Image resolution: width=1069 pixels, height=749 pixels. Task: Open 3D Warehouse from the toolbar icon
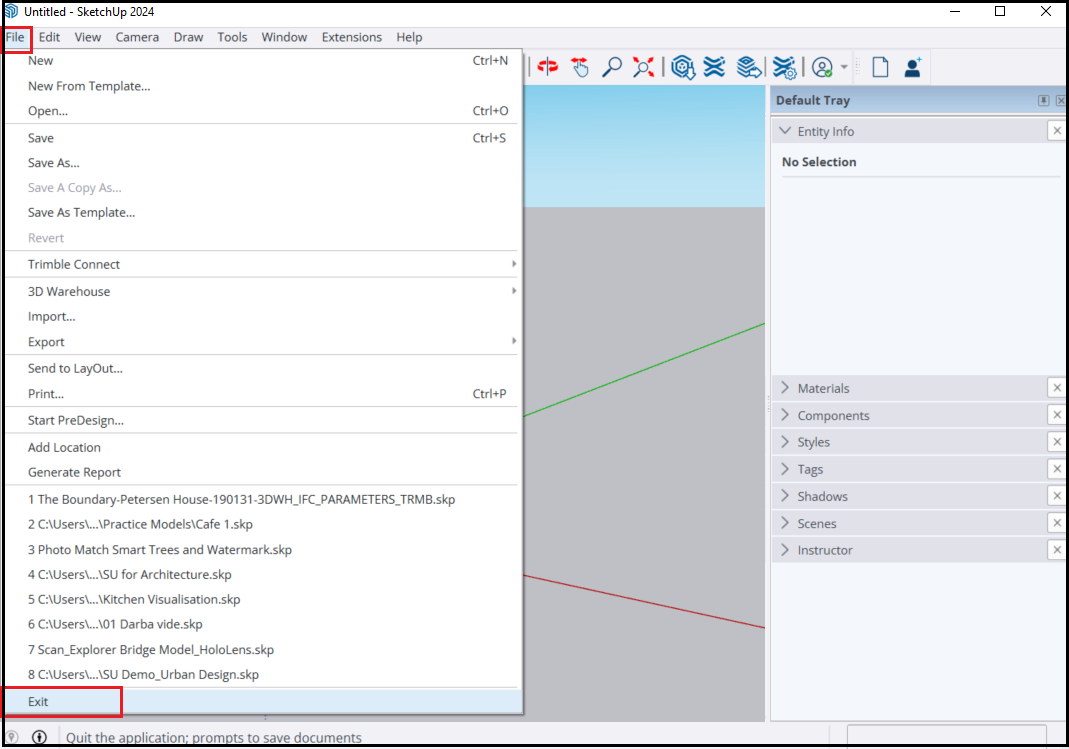[x=683, y=67]
